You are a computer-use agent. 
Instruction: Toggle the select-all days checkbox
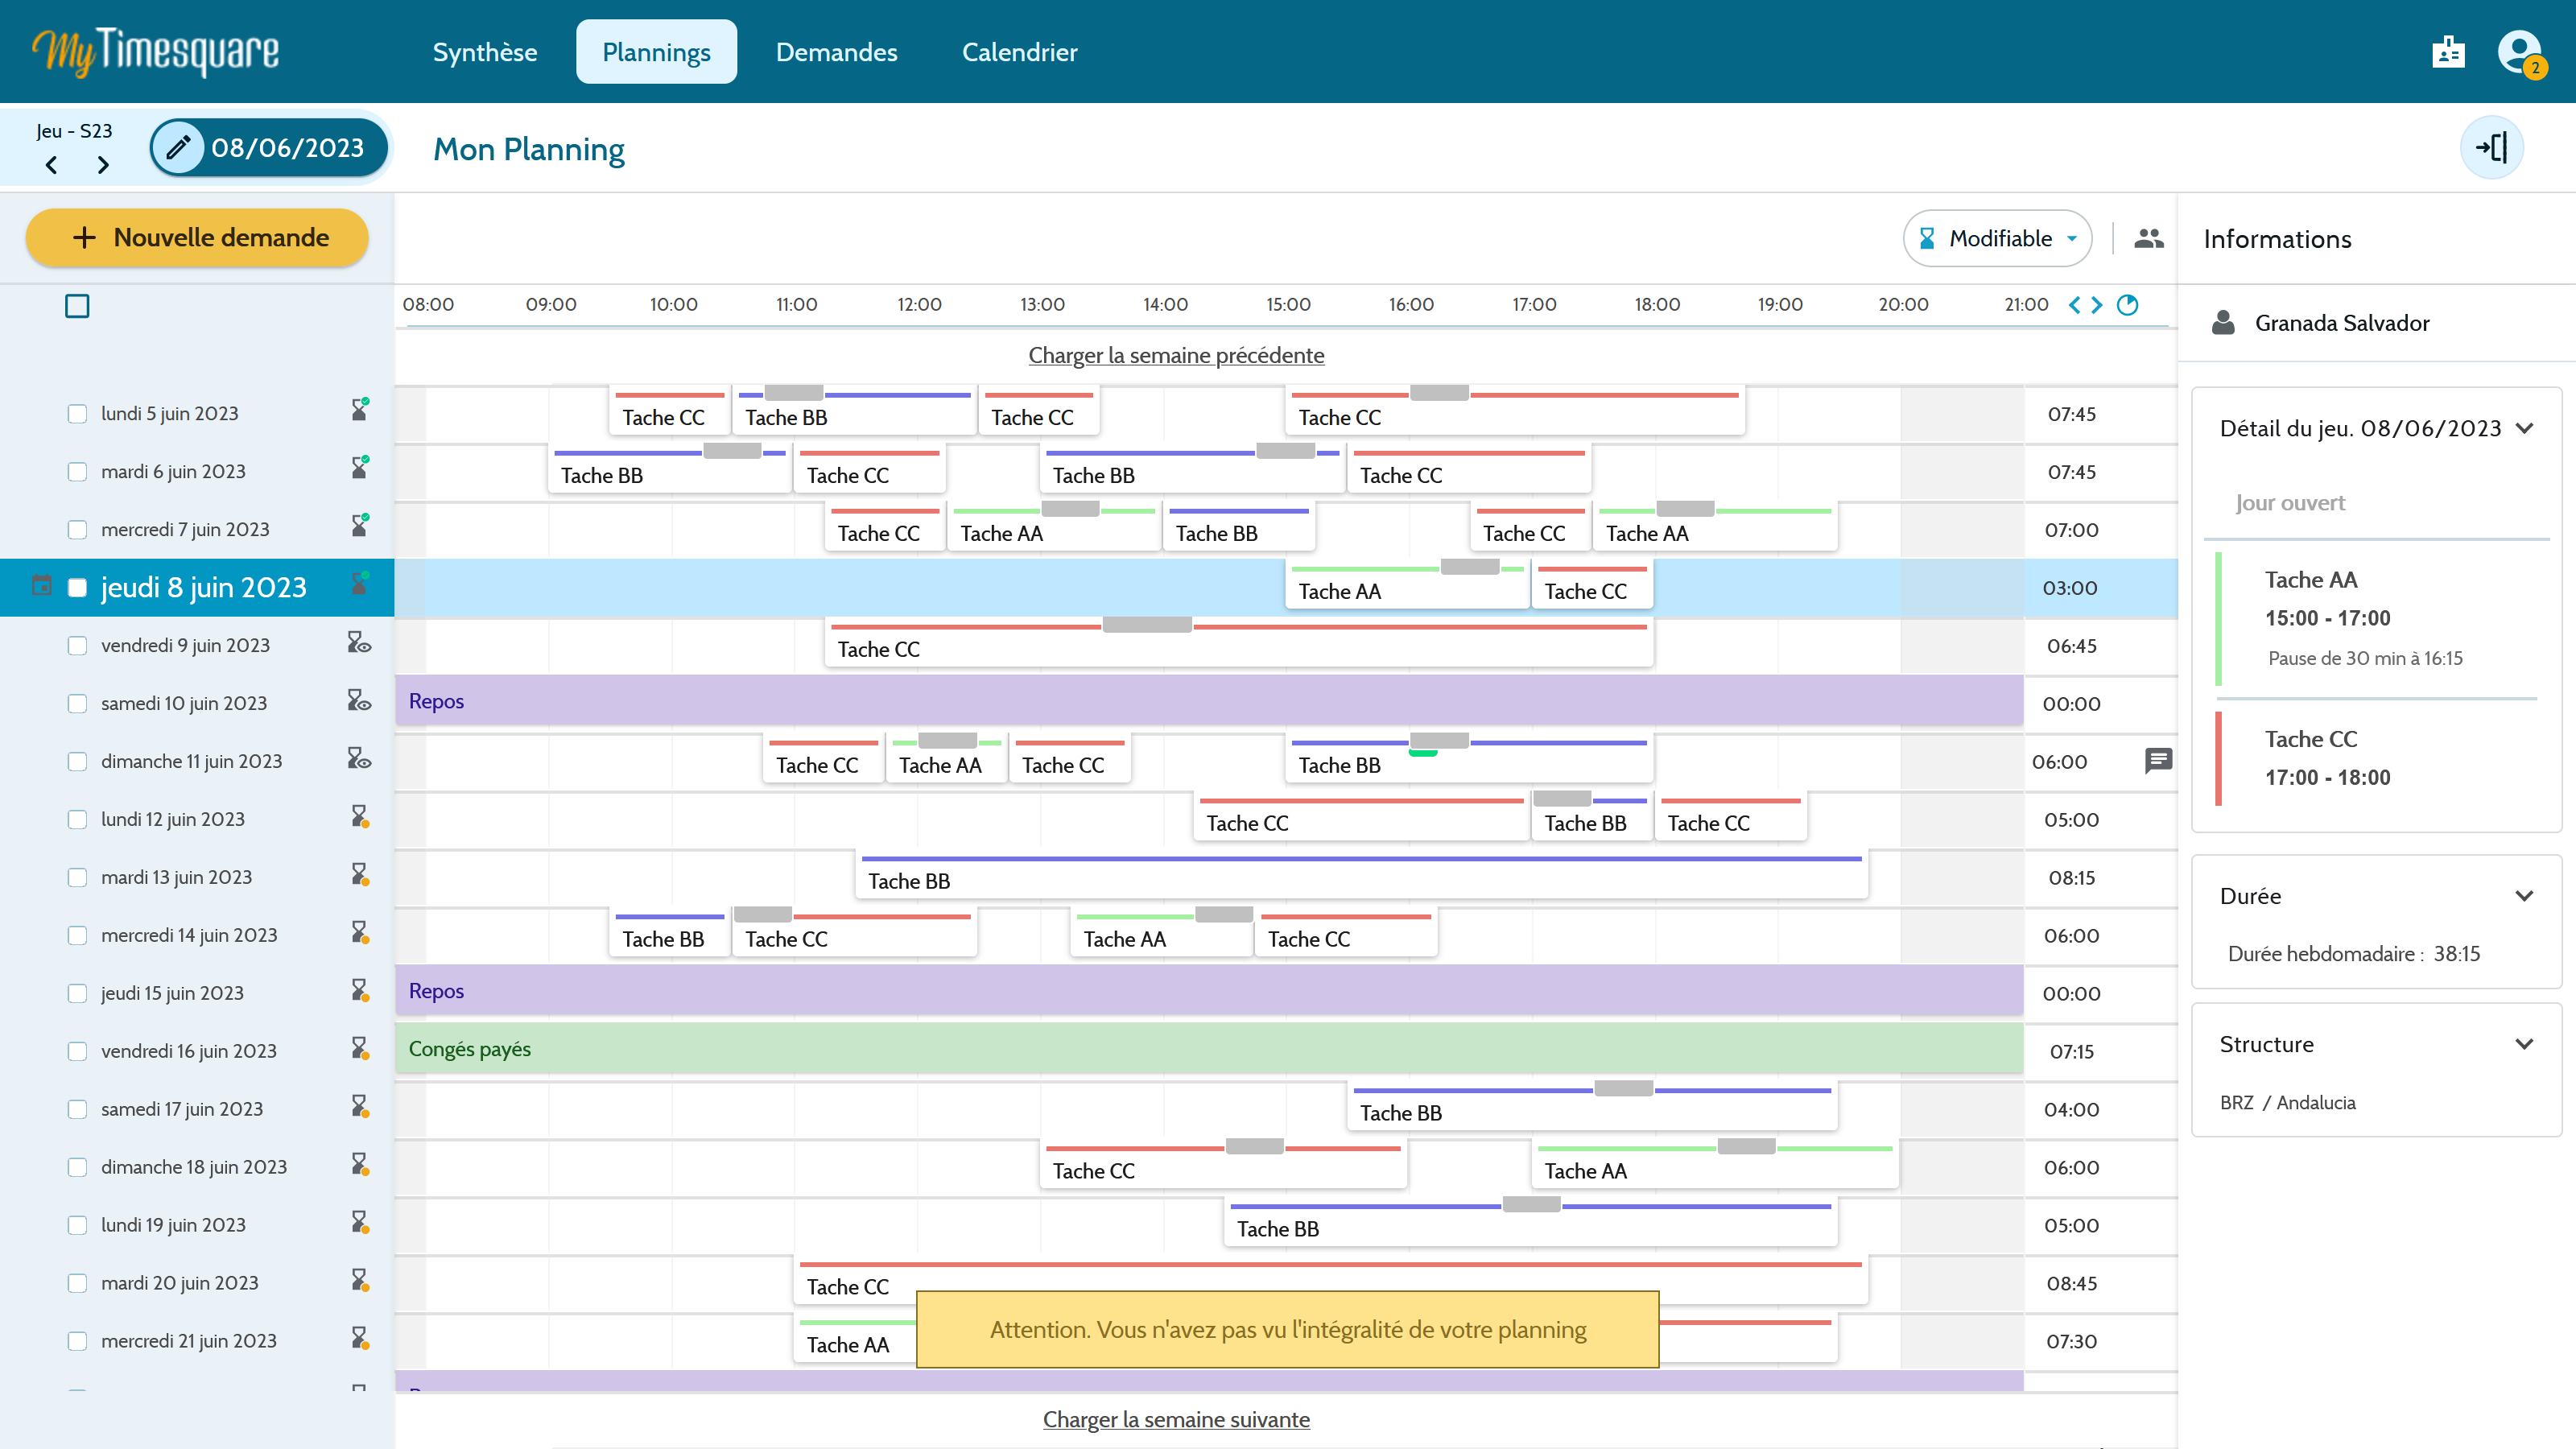point(77,306)
